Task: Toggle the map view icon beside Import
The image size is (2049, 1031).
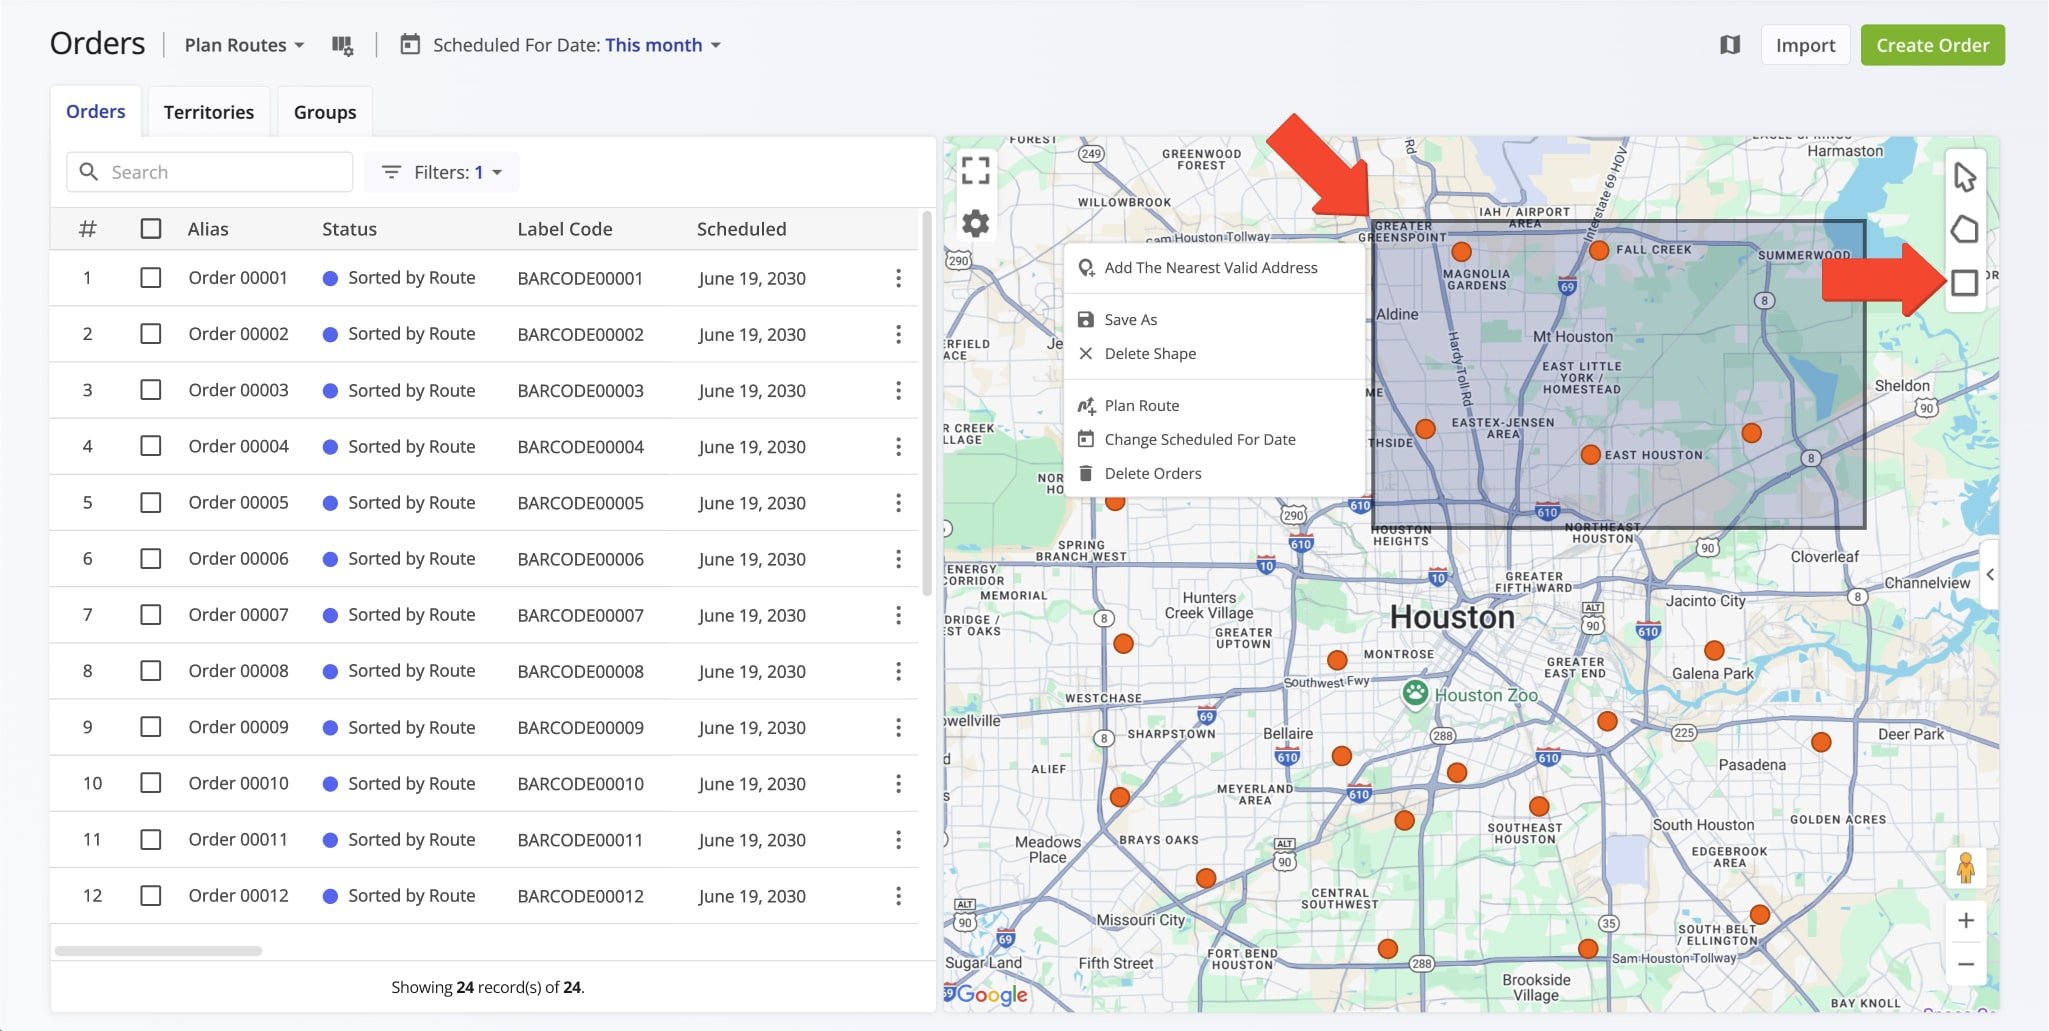Action: (1730, 45)
